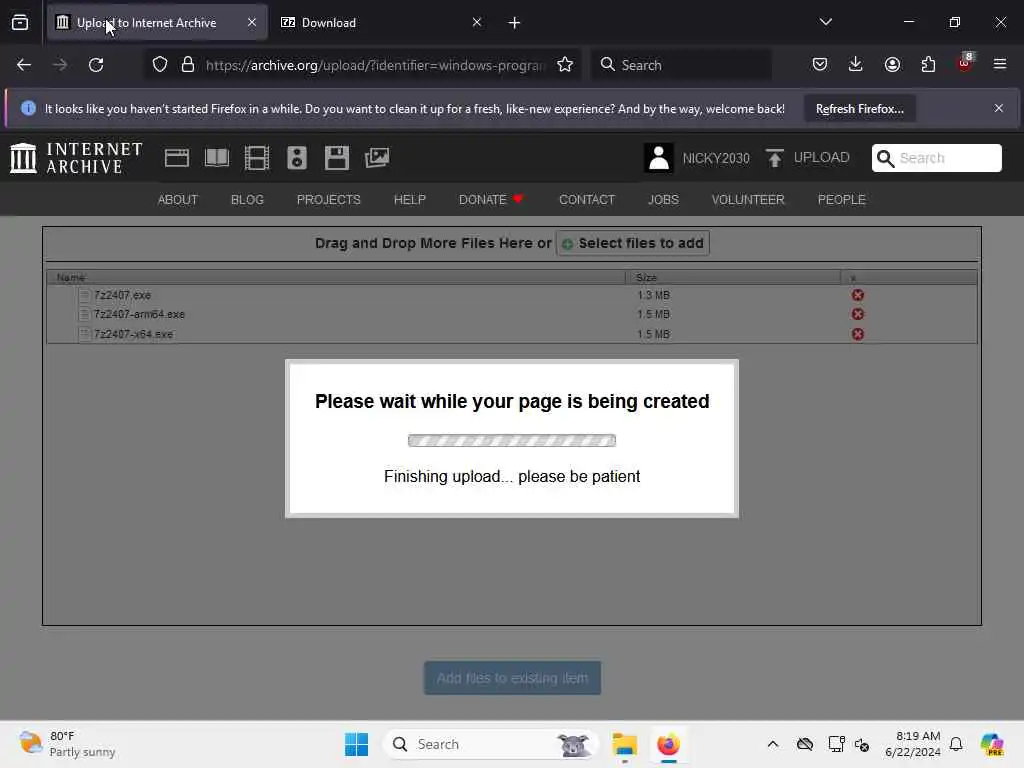Open the ABOUT menu item
The height and width of the screenshot is (768, 1024).
coord(178,200)
